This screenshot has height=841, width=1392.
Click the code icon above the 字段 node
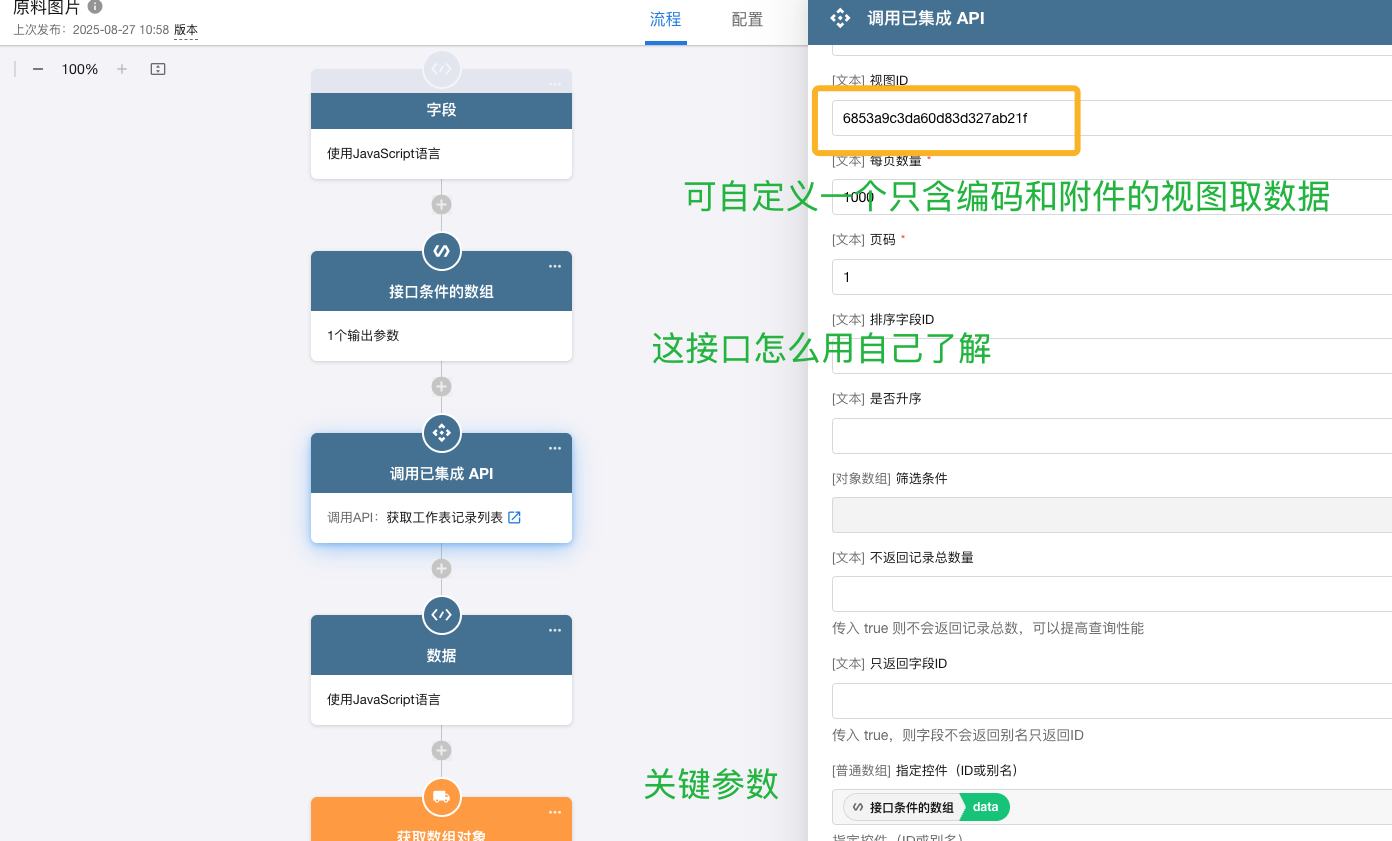(441, 69)
